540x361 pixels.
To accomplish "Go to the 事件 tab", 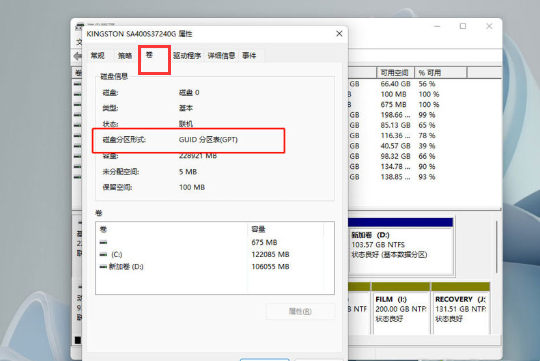I will coord(249,55).
